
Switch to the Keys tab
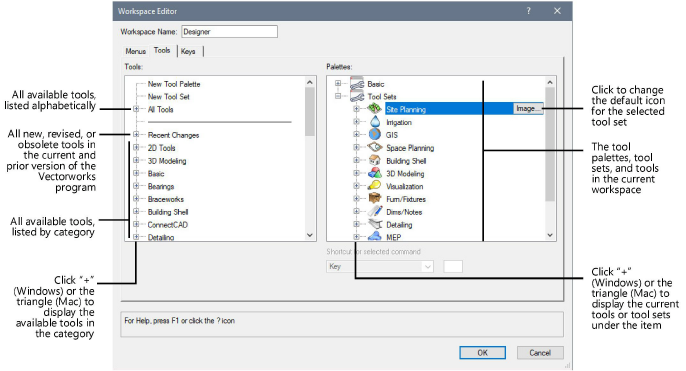tap(188, 51)
